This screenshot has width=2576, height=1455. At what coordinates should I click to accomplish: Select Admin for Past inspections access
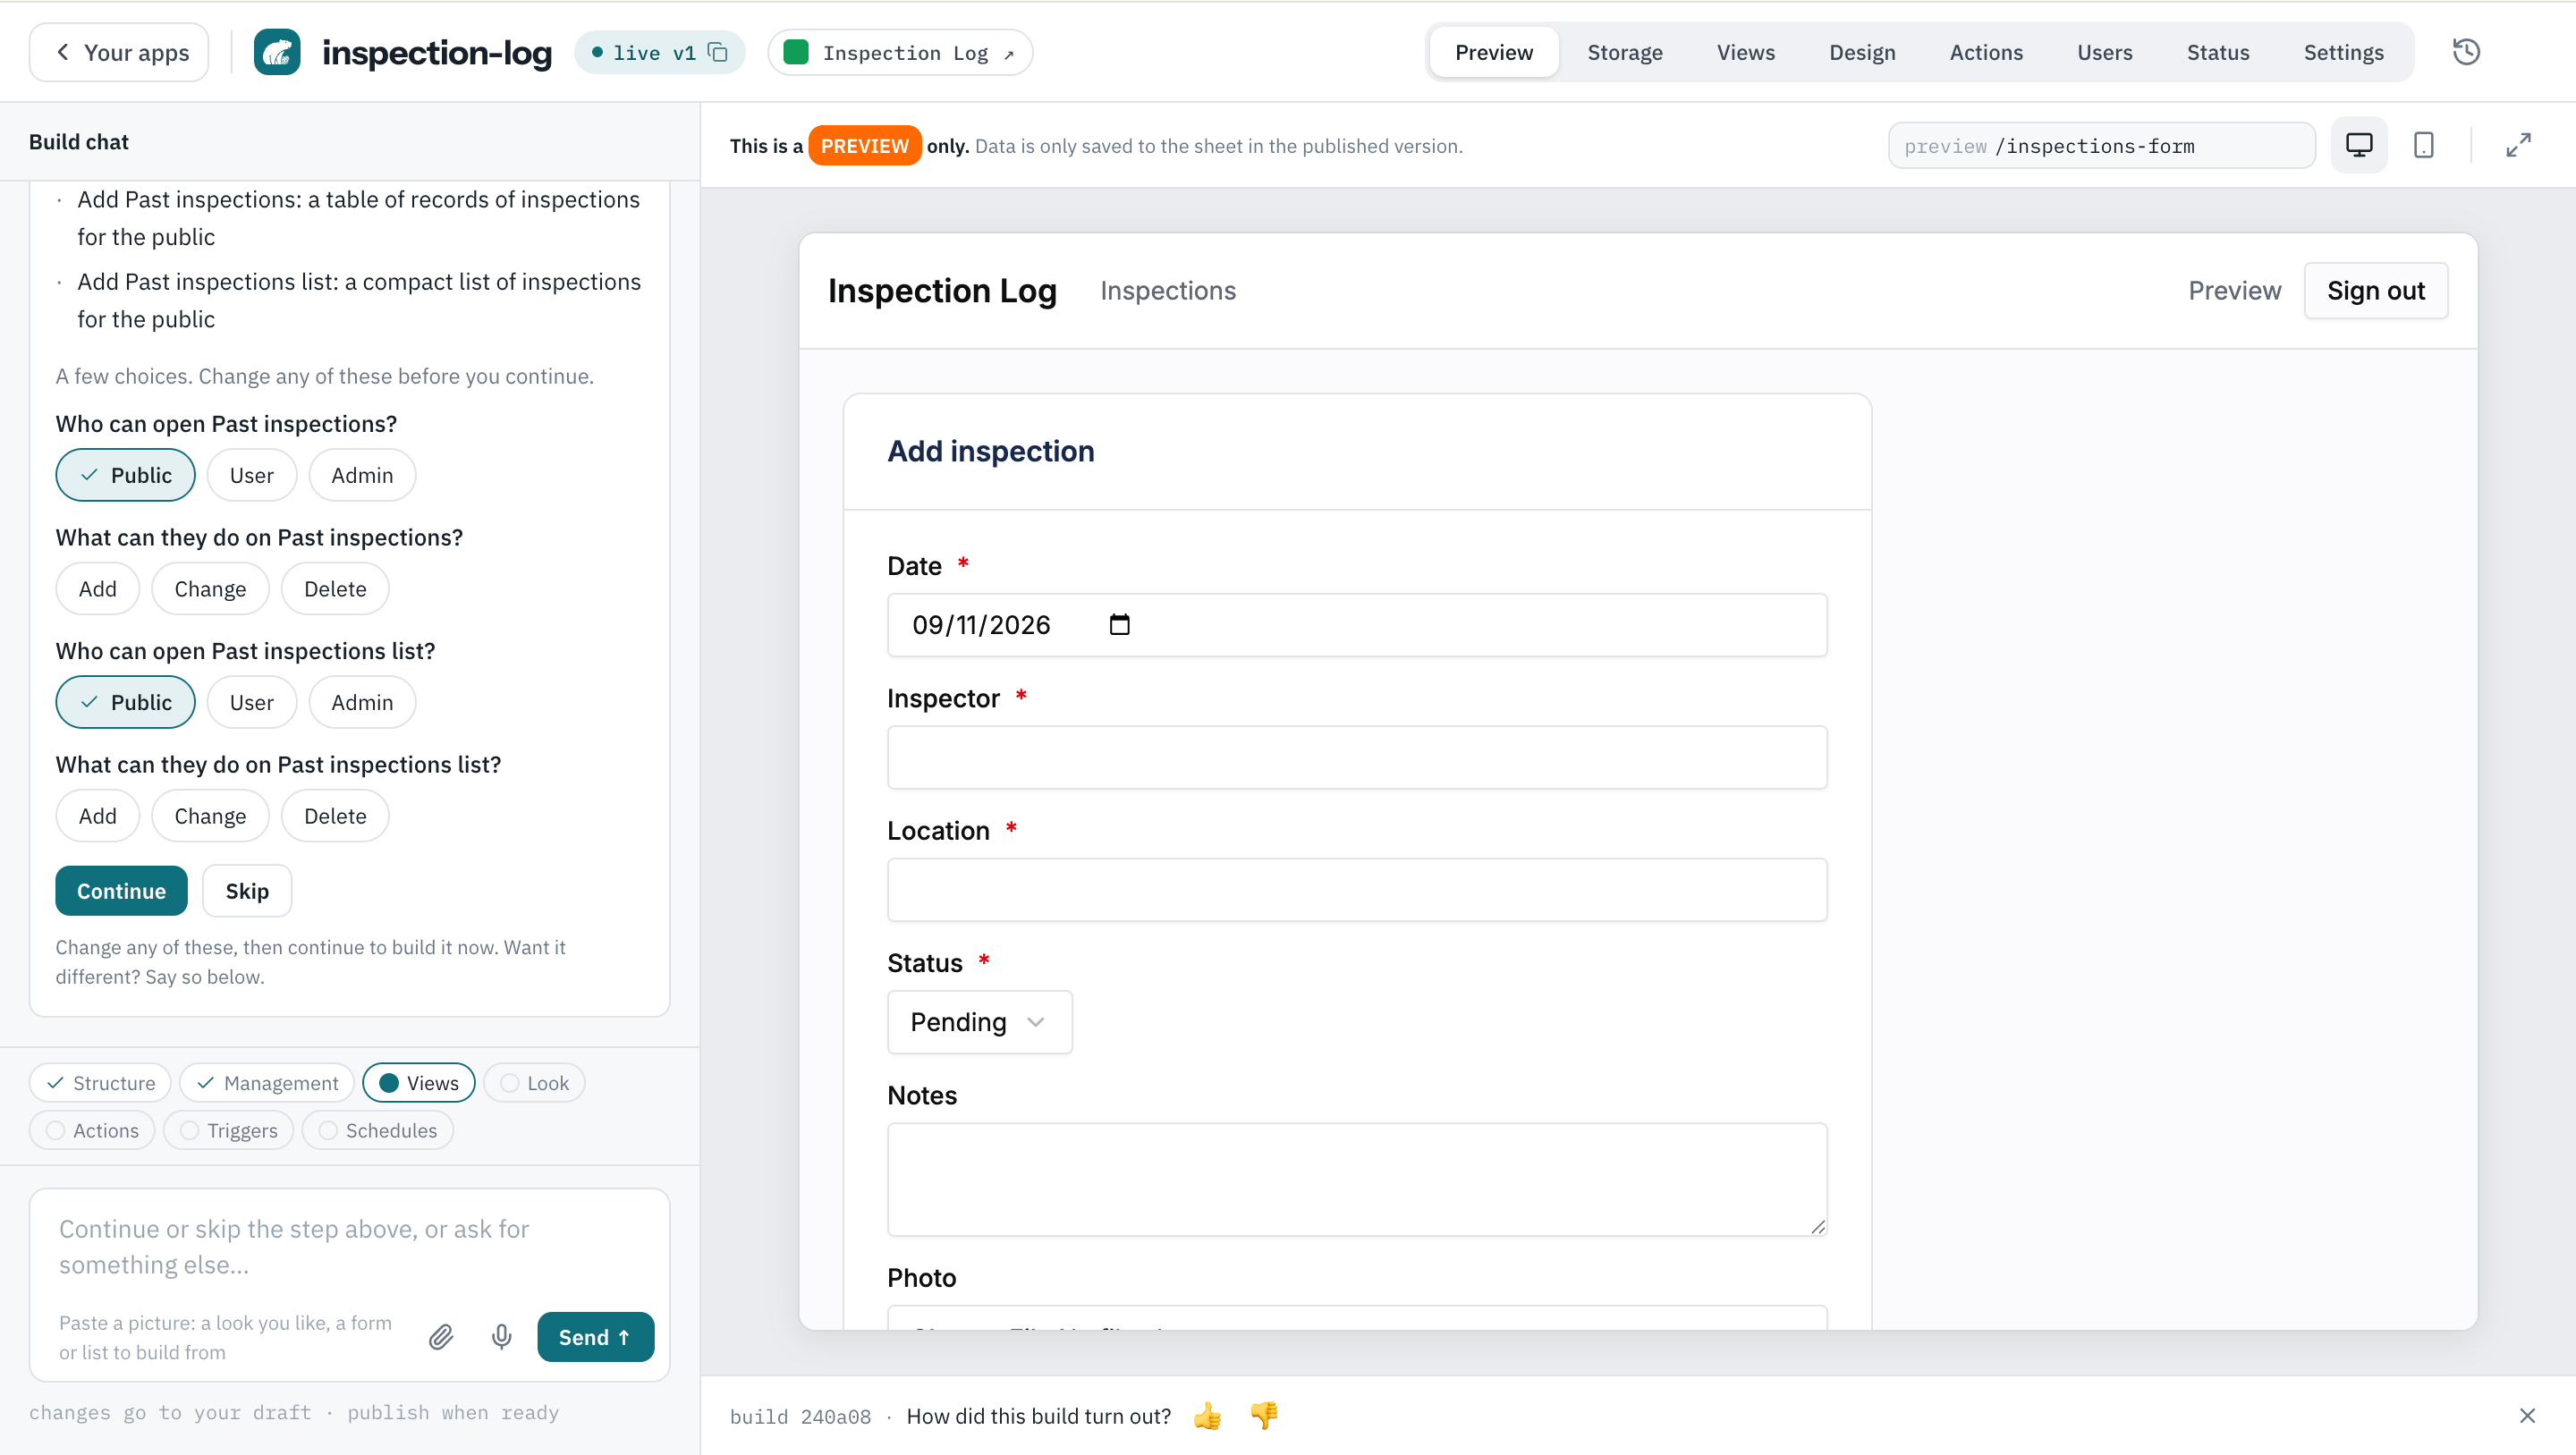click(362, 475)
